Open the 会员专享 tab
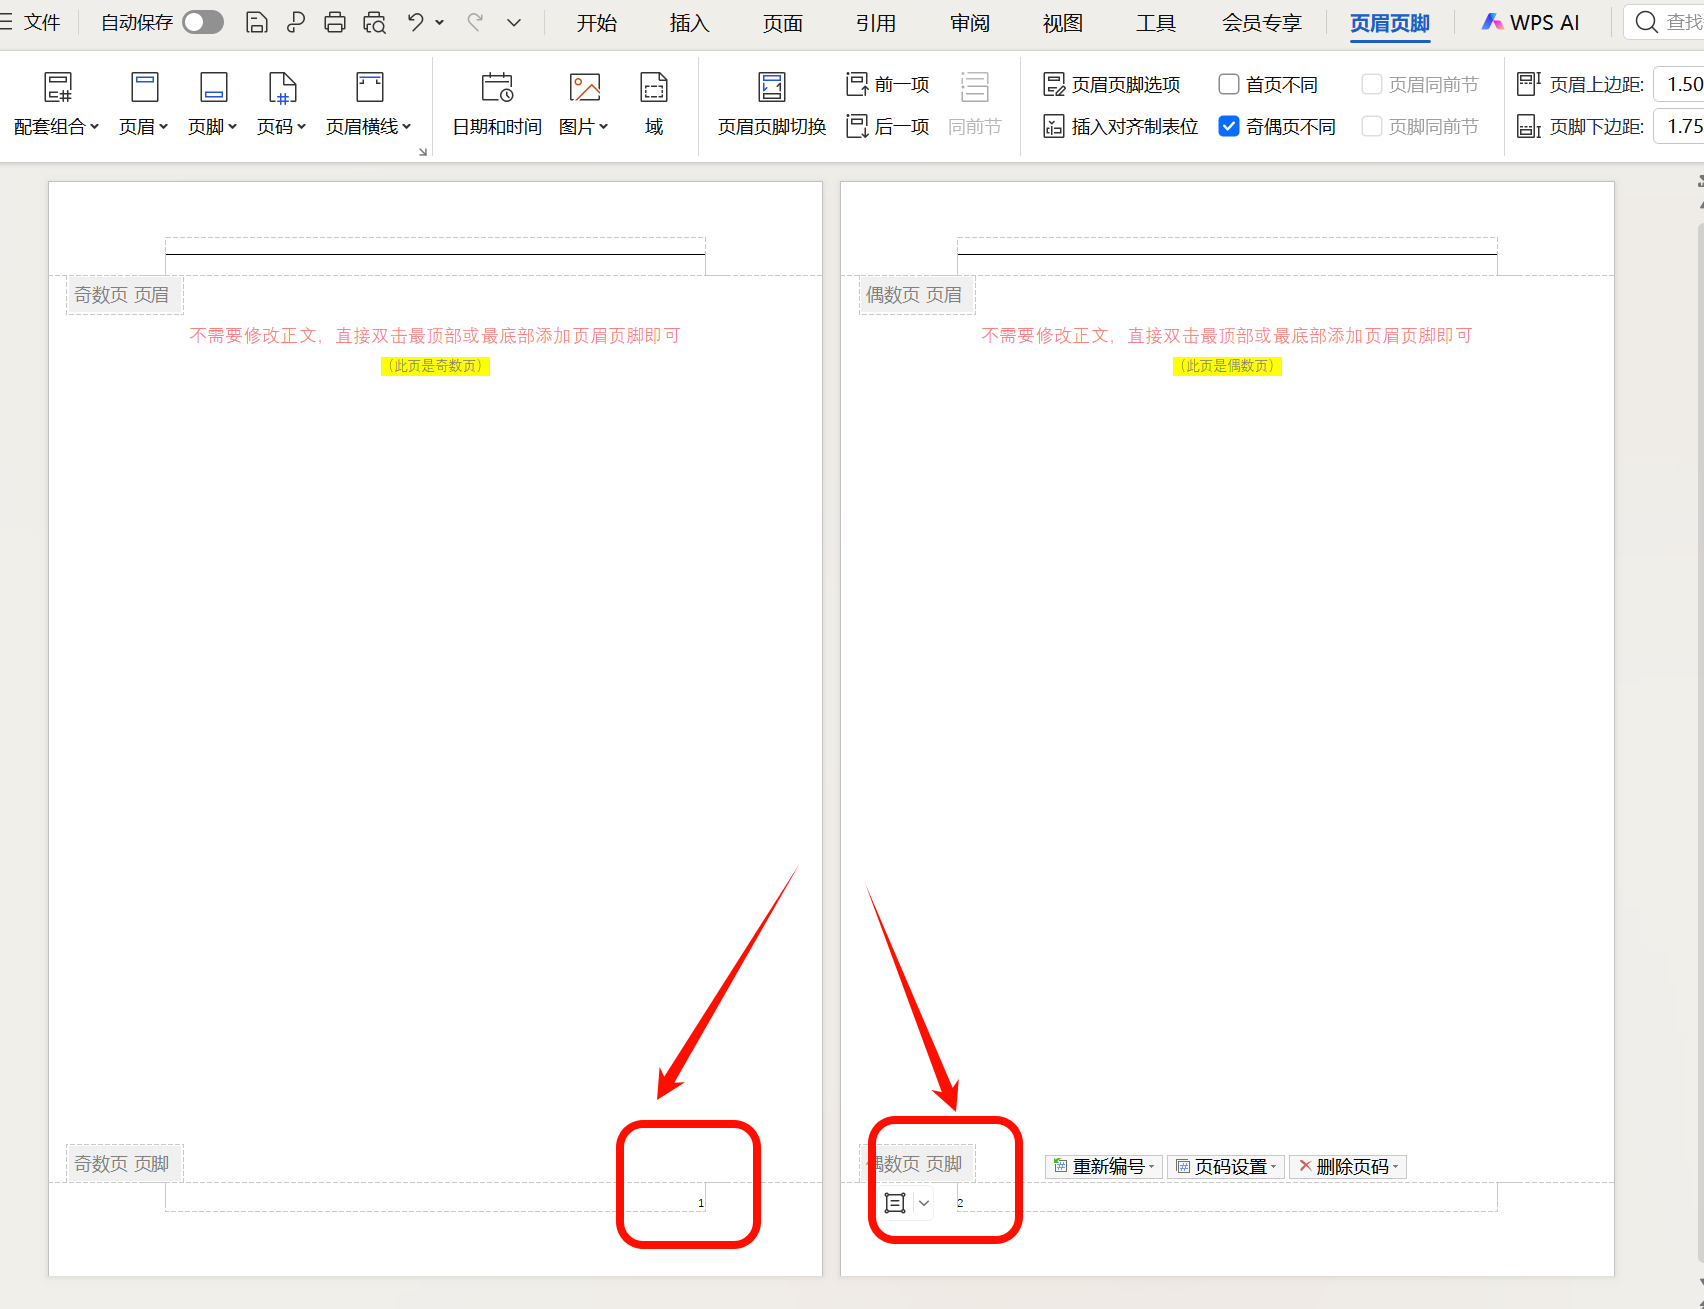The width and height of the screenshot is (1704, 1309). pos(1262,22)
